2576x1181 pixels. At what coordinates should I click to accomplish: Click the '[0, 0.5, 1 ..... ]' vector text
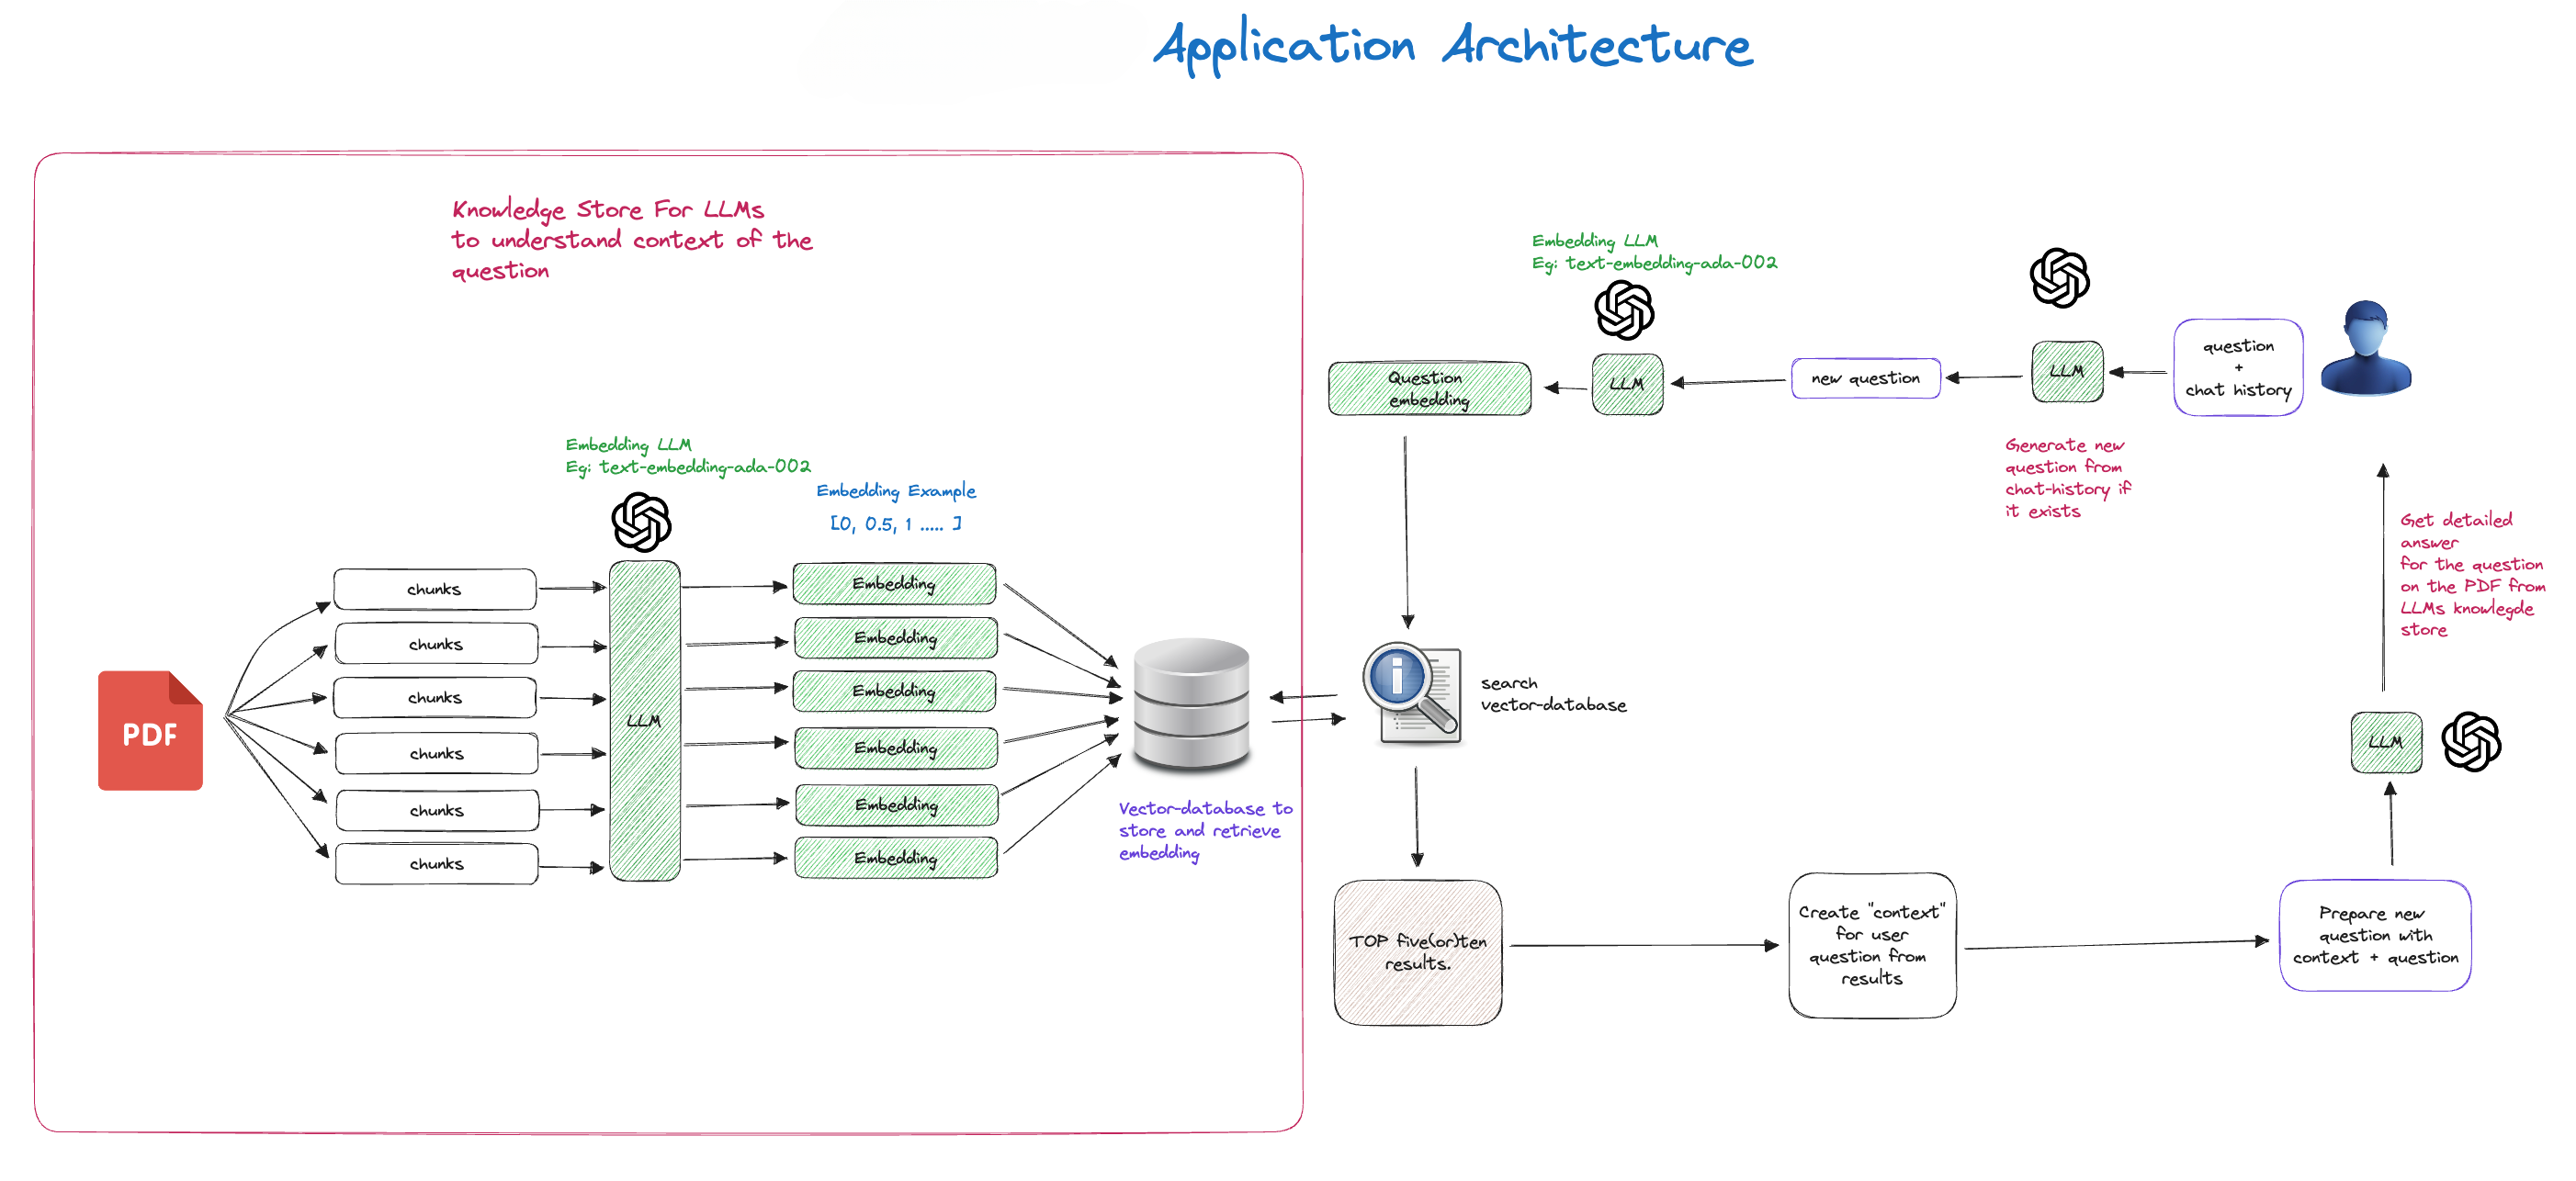coord(896,523)
